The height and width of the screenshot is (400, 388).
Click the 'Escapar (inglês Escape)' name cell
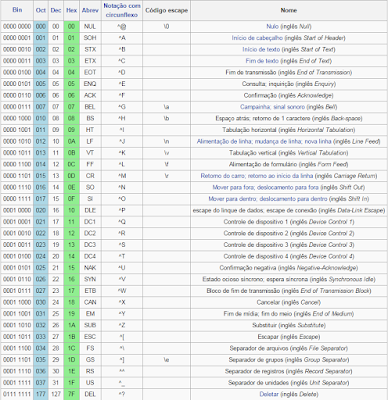289,337
